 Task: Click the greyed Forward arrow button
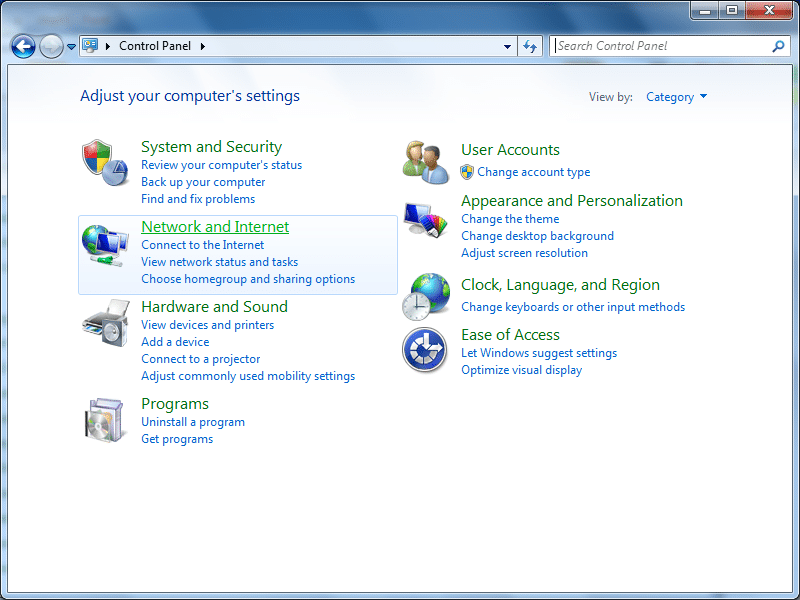pyautogui.click(x=51, y=46)
